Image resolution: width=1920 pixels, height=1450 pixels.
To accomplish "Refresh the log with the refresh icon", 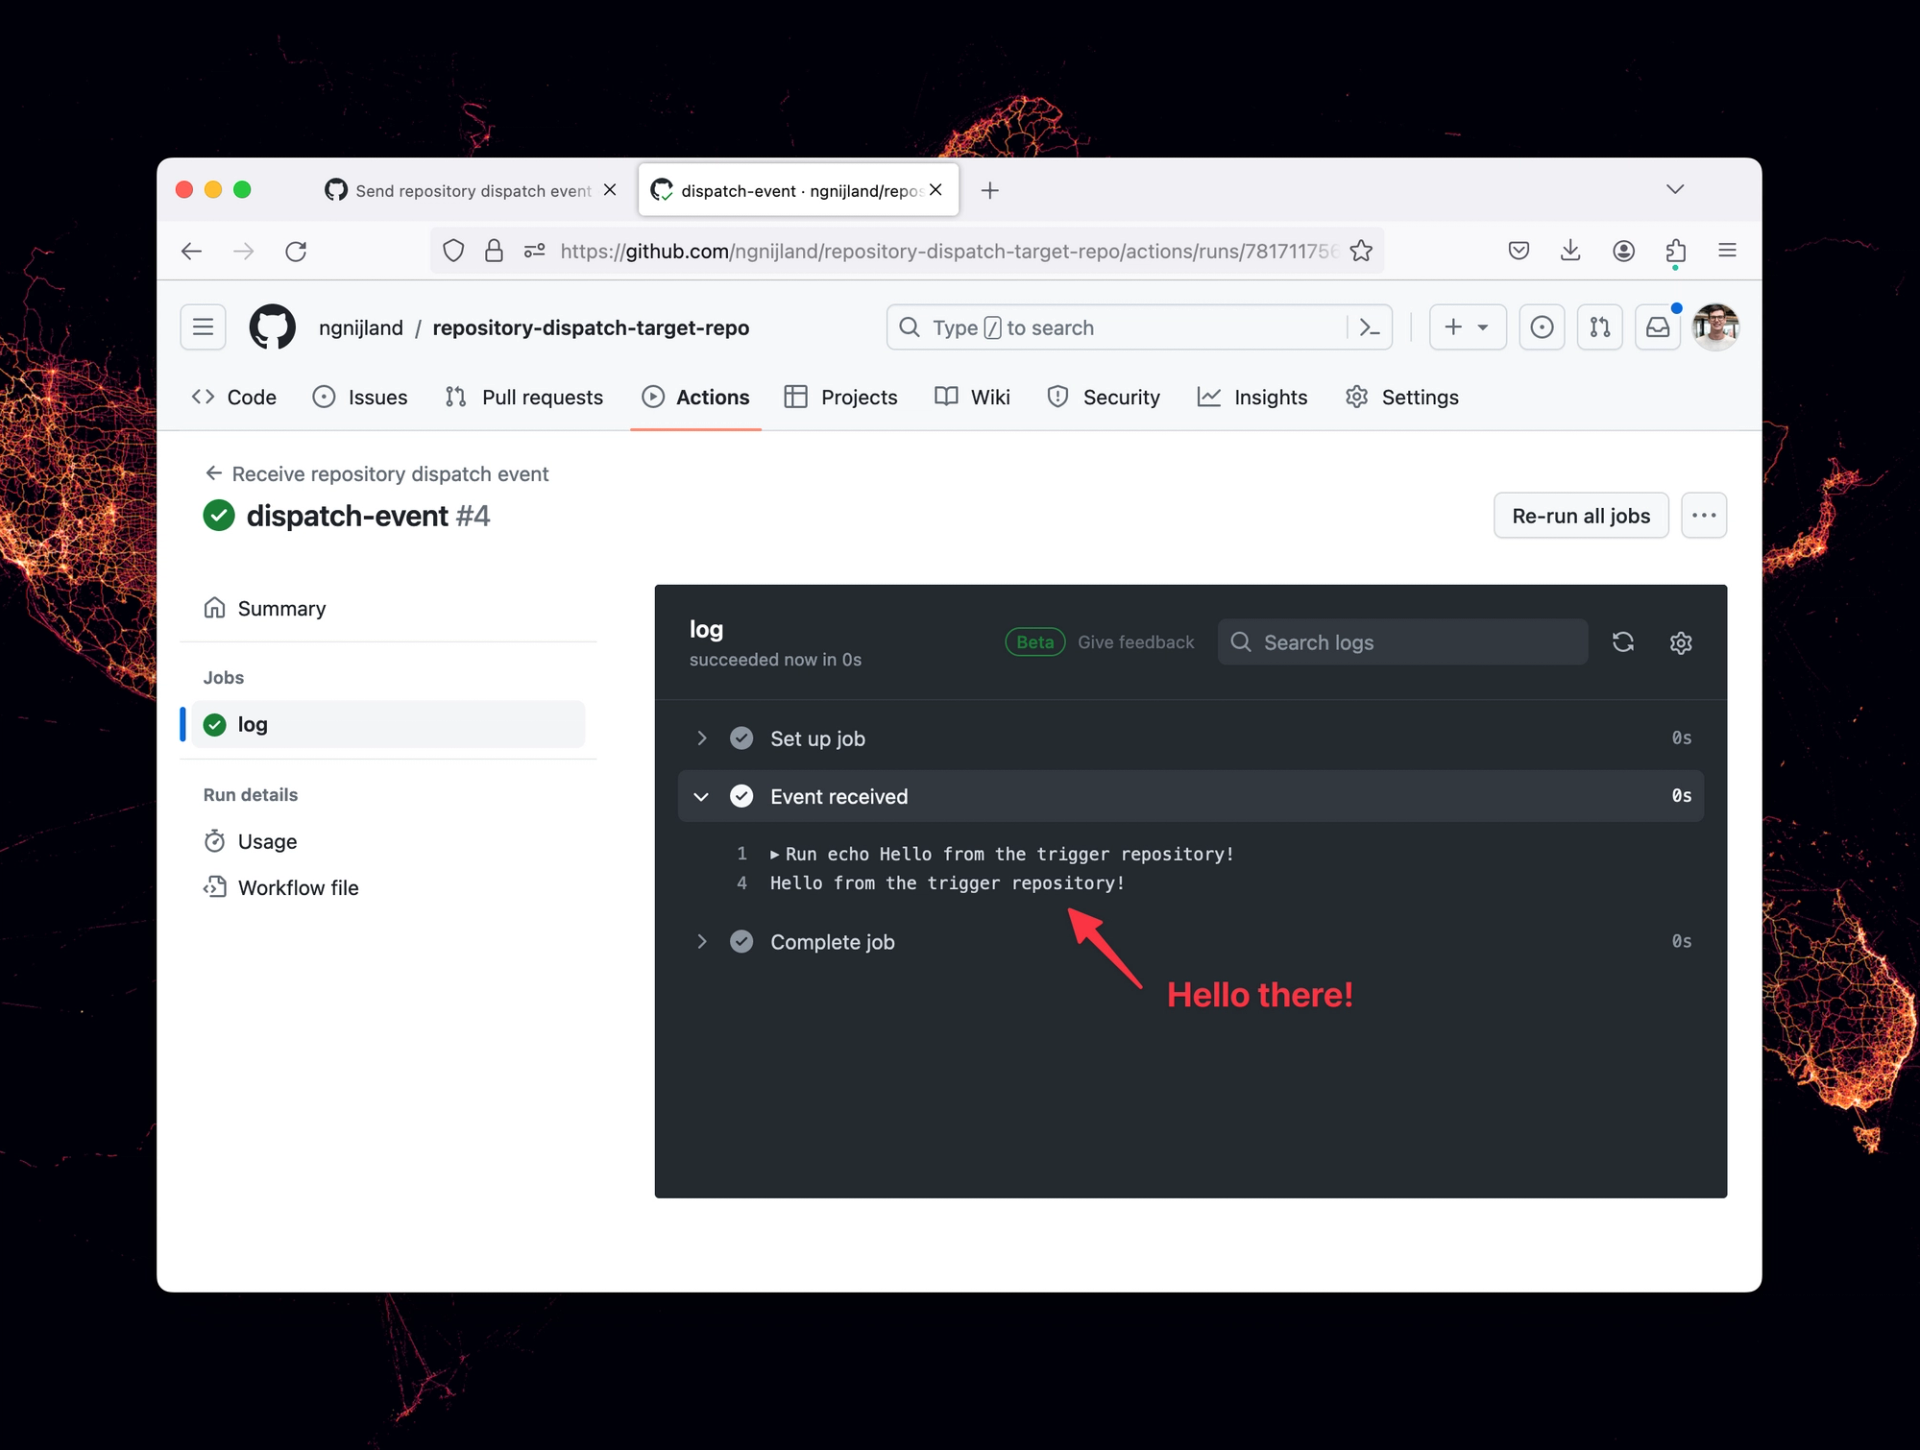I will click(1622, 642).
